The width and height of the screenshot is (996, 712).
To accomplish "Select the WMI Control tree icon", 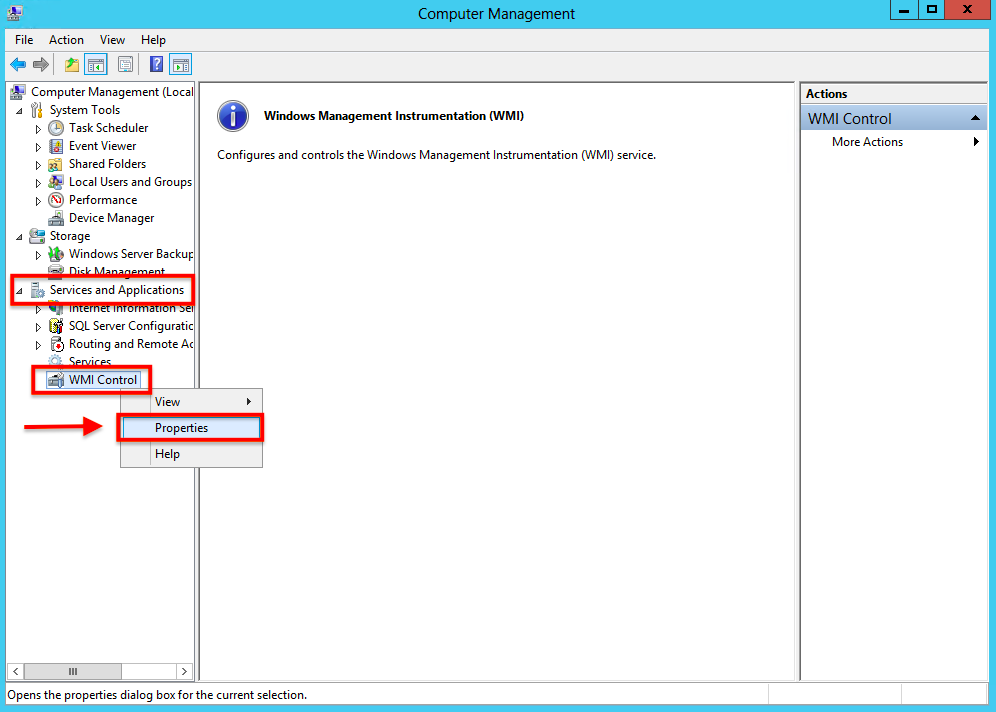I will (x=56, y=380).
